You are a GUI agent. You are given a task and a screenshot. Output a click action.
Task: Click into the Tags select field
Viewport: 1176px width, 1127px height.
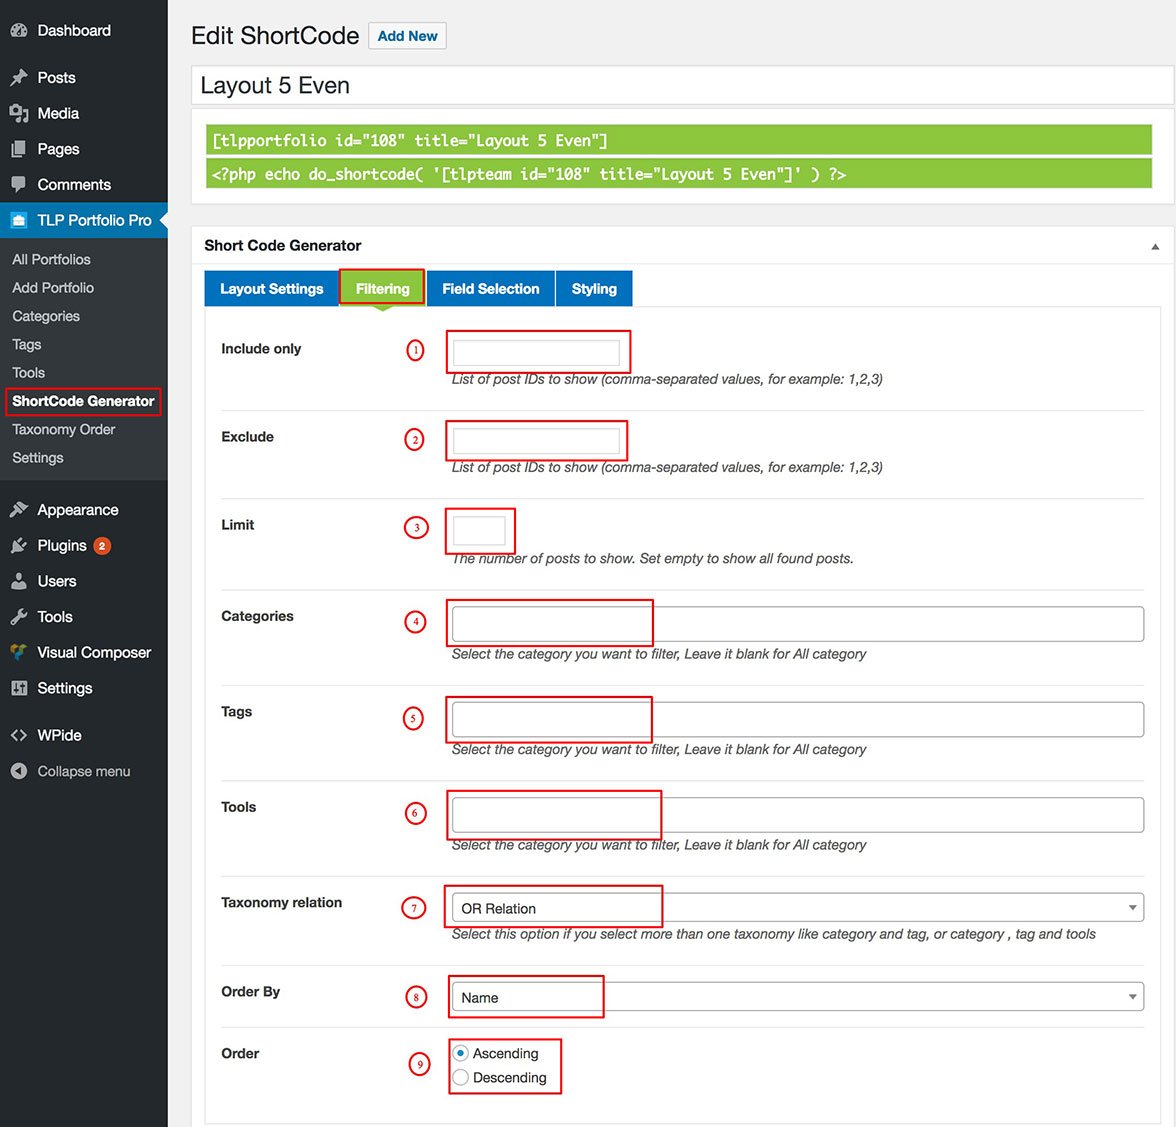point(797,719)
